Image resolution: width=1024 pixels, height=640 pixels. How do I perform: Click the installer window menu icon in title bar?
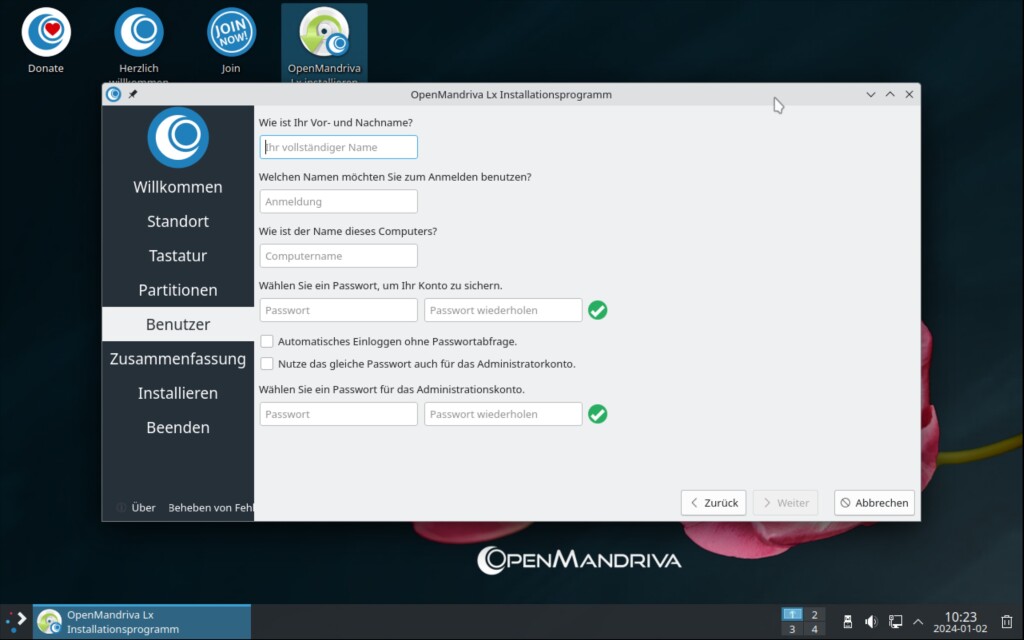(114, 94)
